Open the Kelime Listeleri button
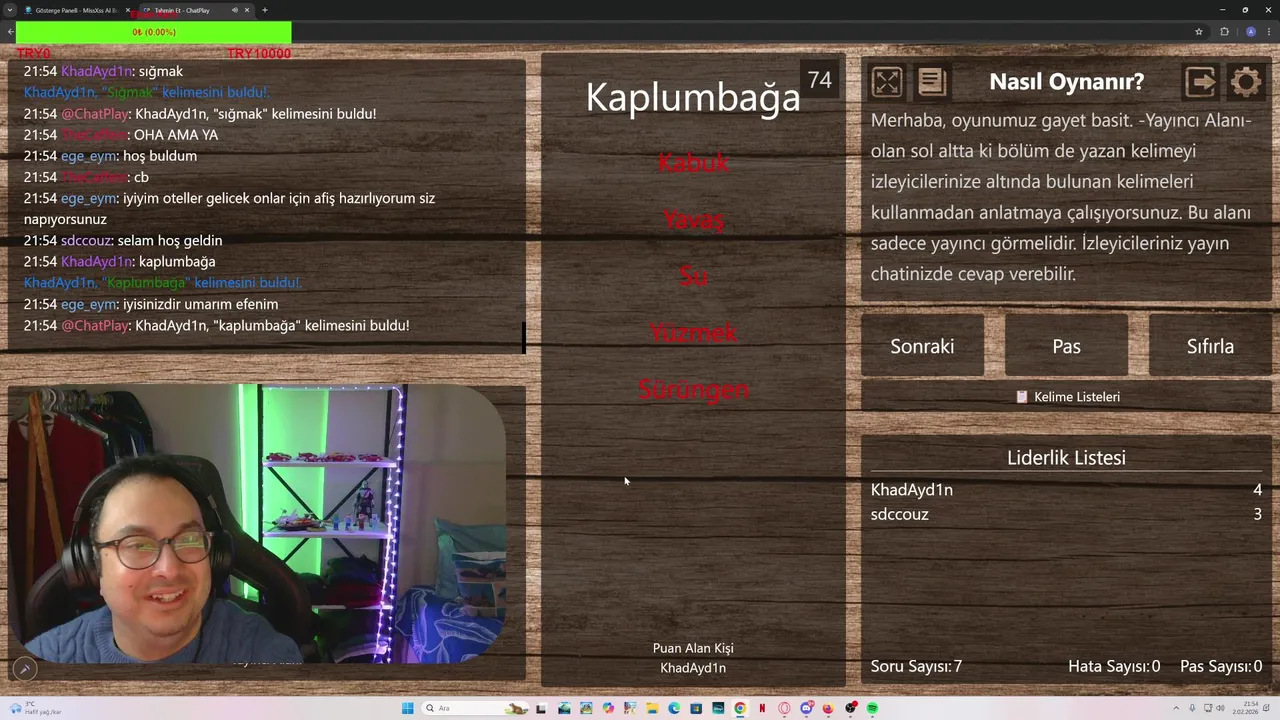Viewport: 1280px width, 720px height. (1066, 397)
